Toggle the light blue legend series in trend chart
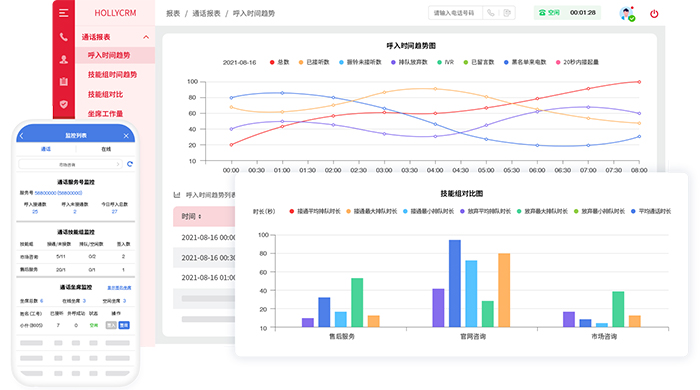This screenshot has height=390, width=700. coord(360,62)
